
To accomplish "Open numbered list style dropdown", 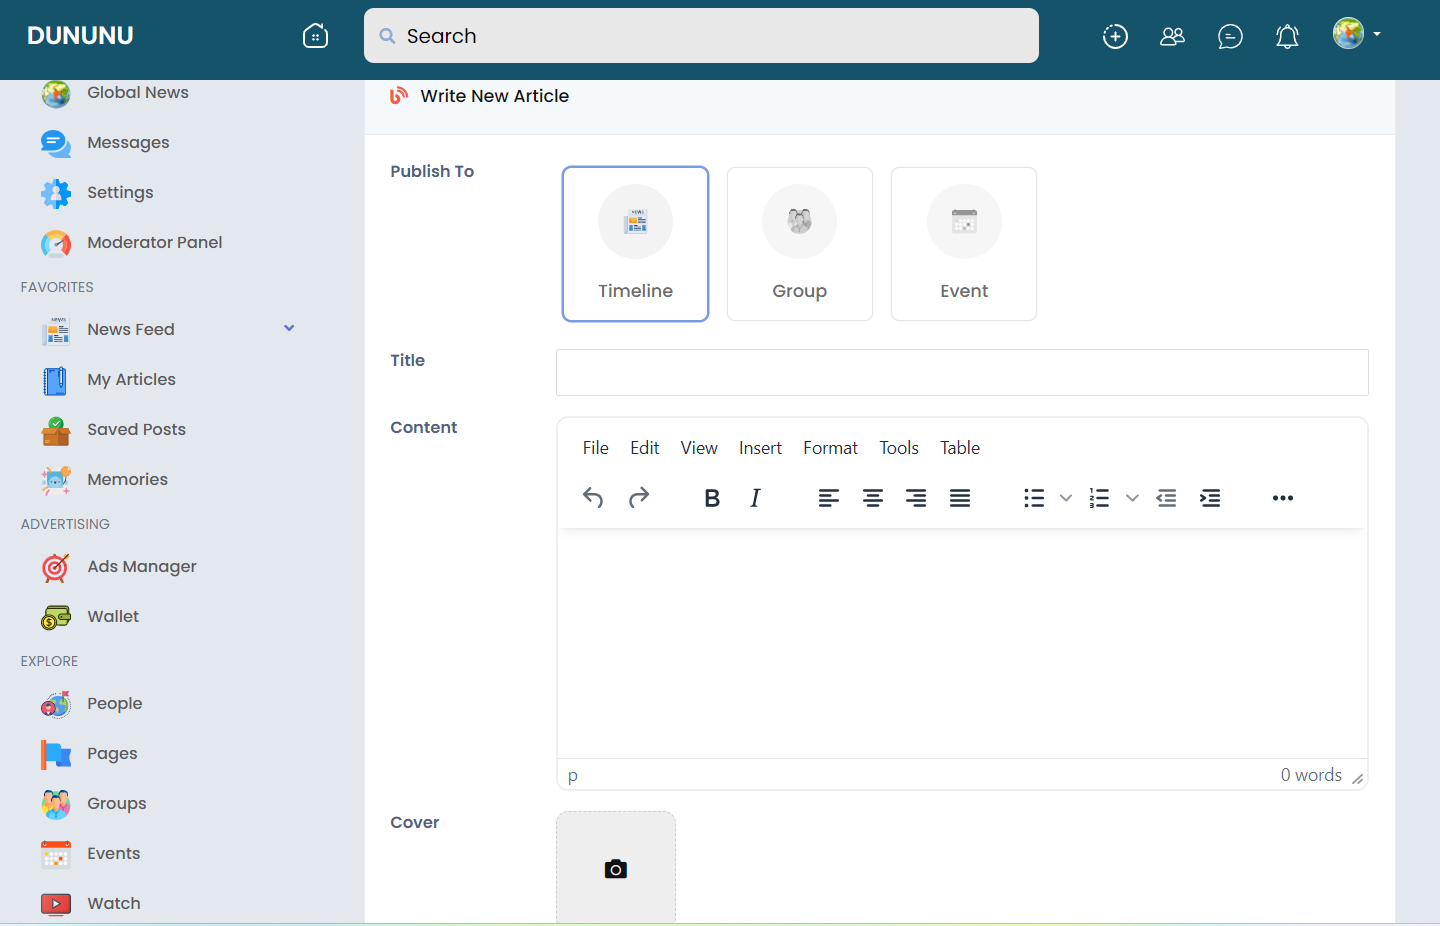I will pos(1132,498).
